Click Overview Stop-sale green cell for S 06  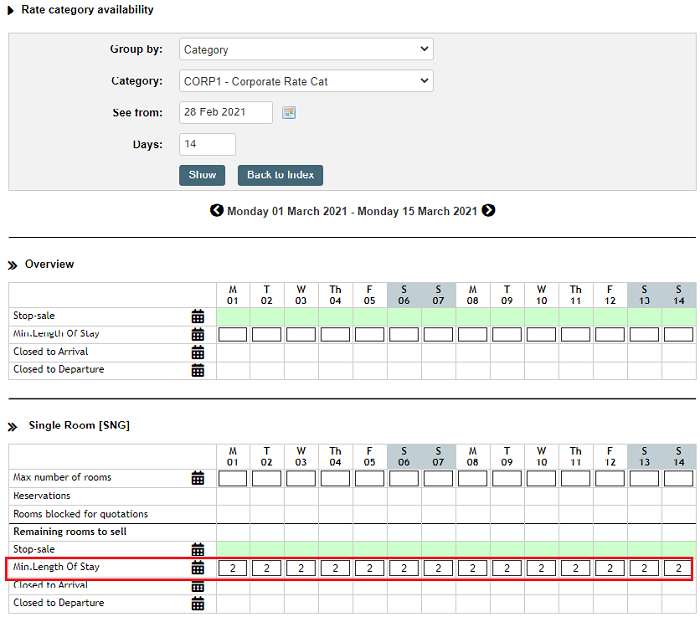click(x=404, y=317)
